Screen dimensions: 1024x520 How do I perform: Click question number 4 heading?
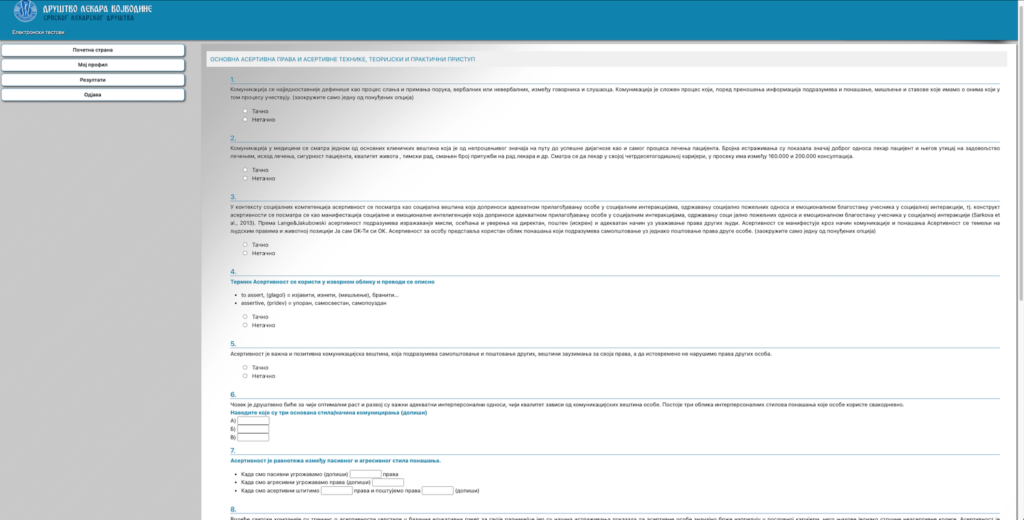233,272
